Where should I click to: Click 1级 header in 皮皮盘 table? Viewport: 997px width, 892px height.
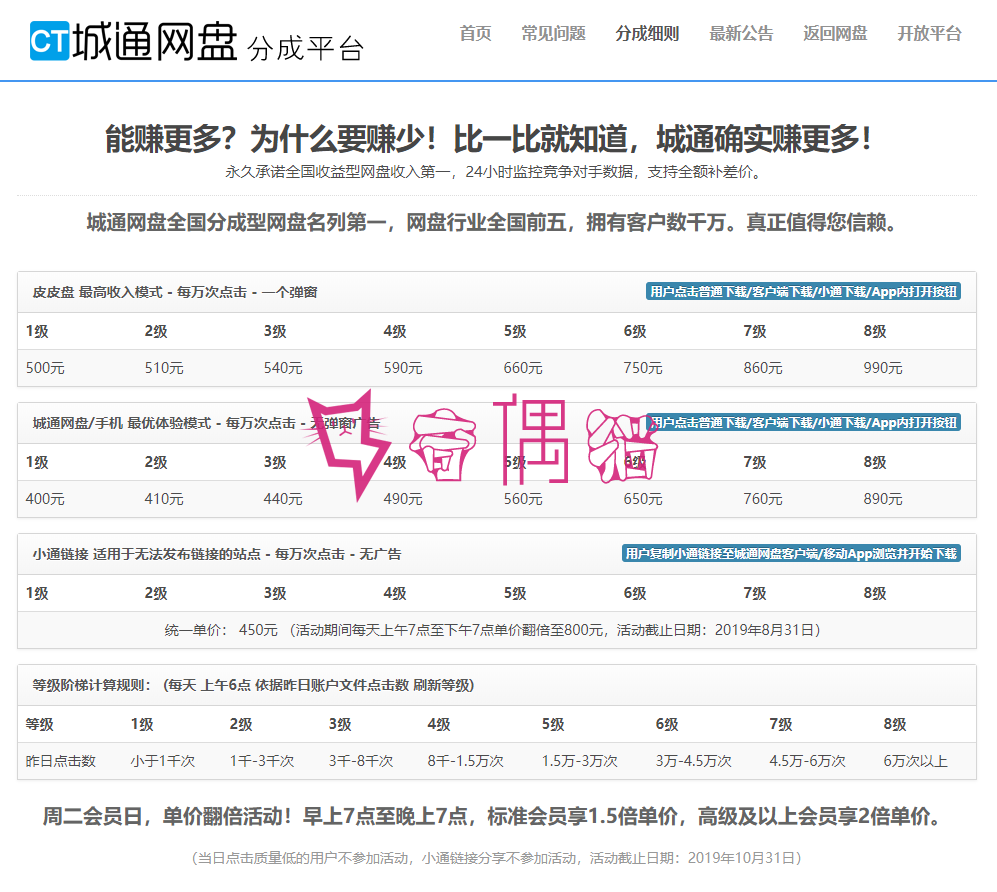pos(37,331)
